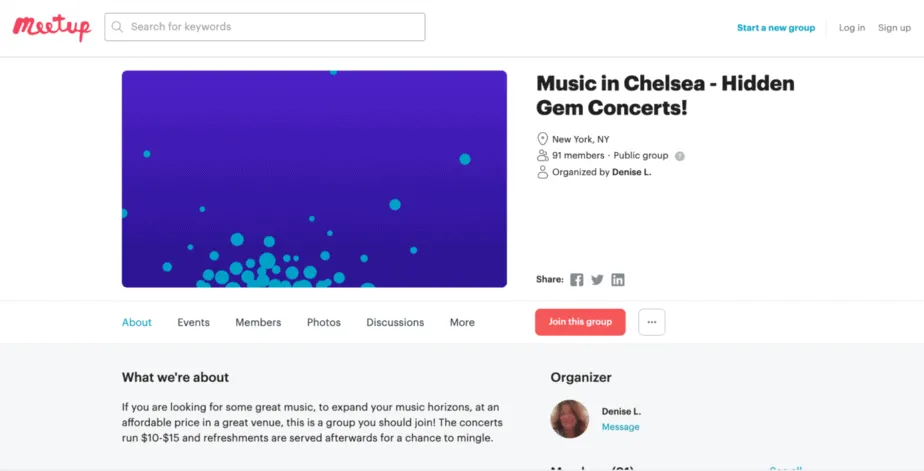Go to the Members tab
The width and height of the screenshot is (924, 471).
258,323
